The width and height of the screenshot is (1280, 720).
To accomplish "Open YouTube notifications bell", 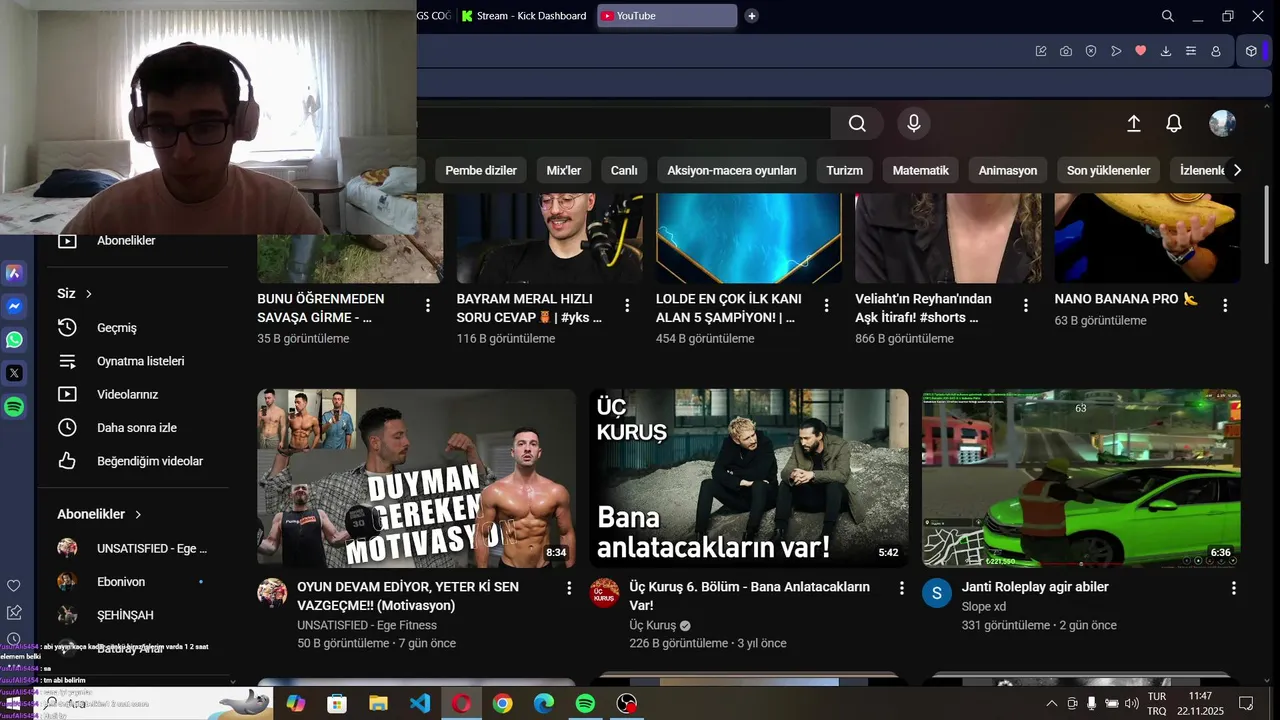I will click(x=1174, y=123).
